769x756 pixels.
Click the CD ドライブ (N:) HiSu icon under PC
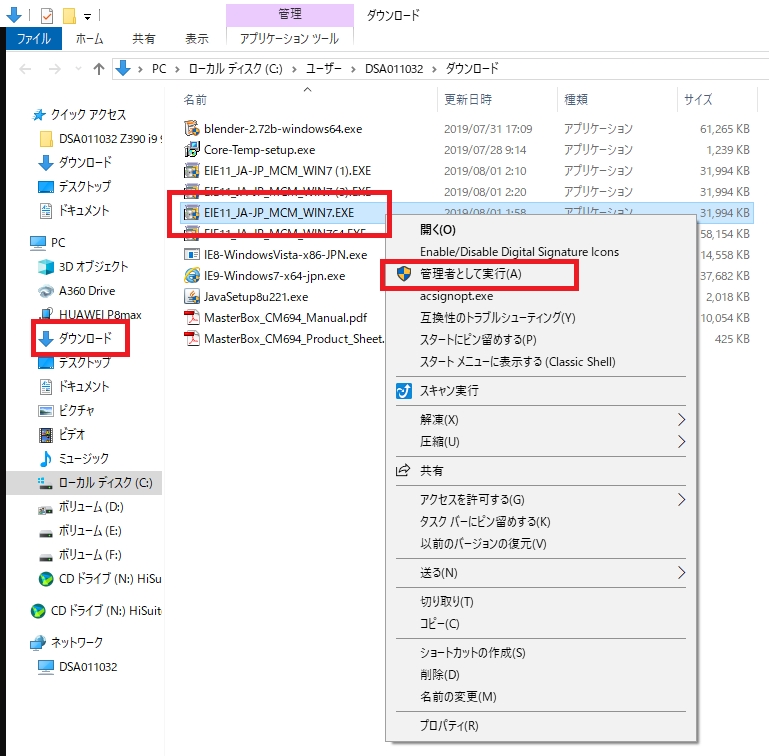(46, 579)
